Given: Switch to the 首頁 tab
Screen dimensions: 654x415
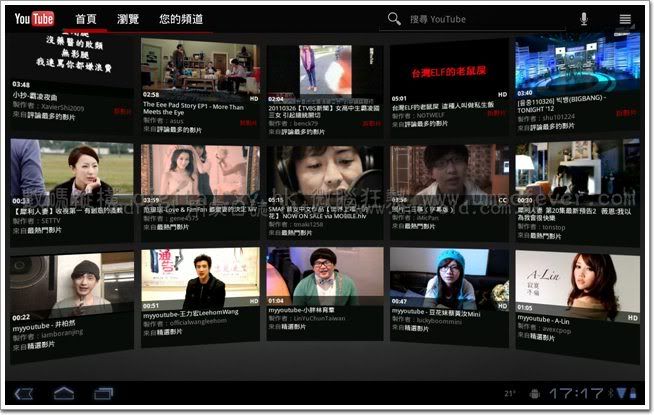Looking at the screenshot, I should (86, 19).
